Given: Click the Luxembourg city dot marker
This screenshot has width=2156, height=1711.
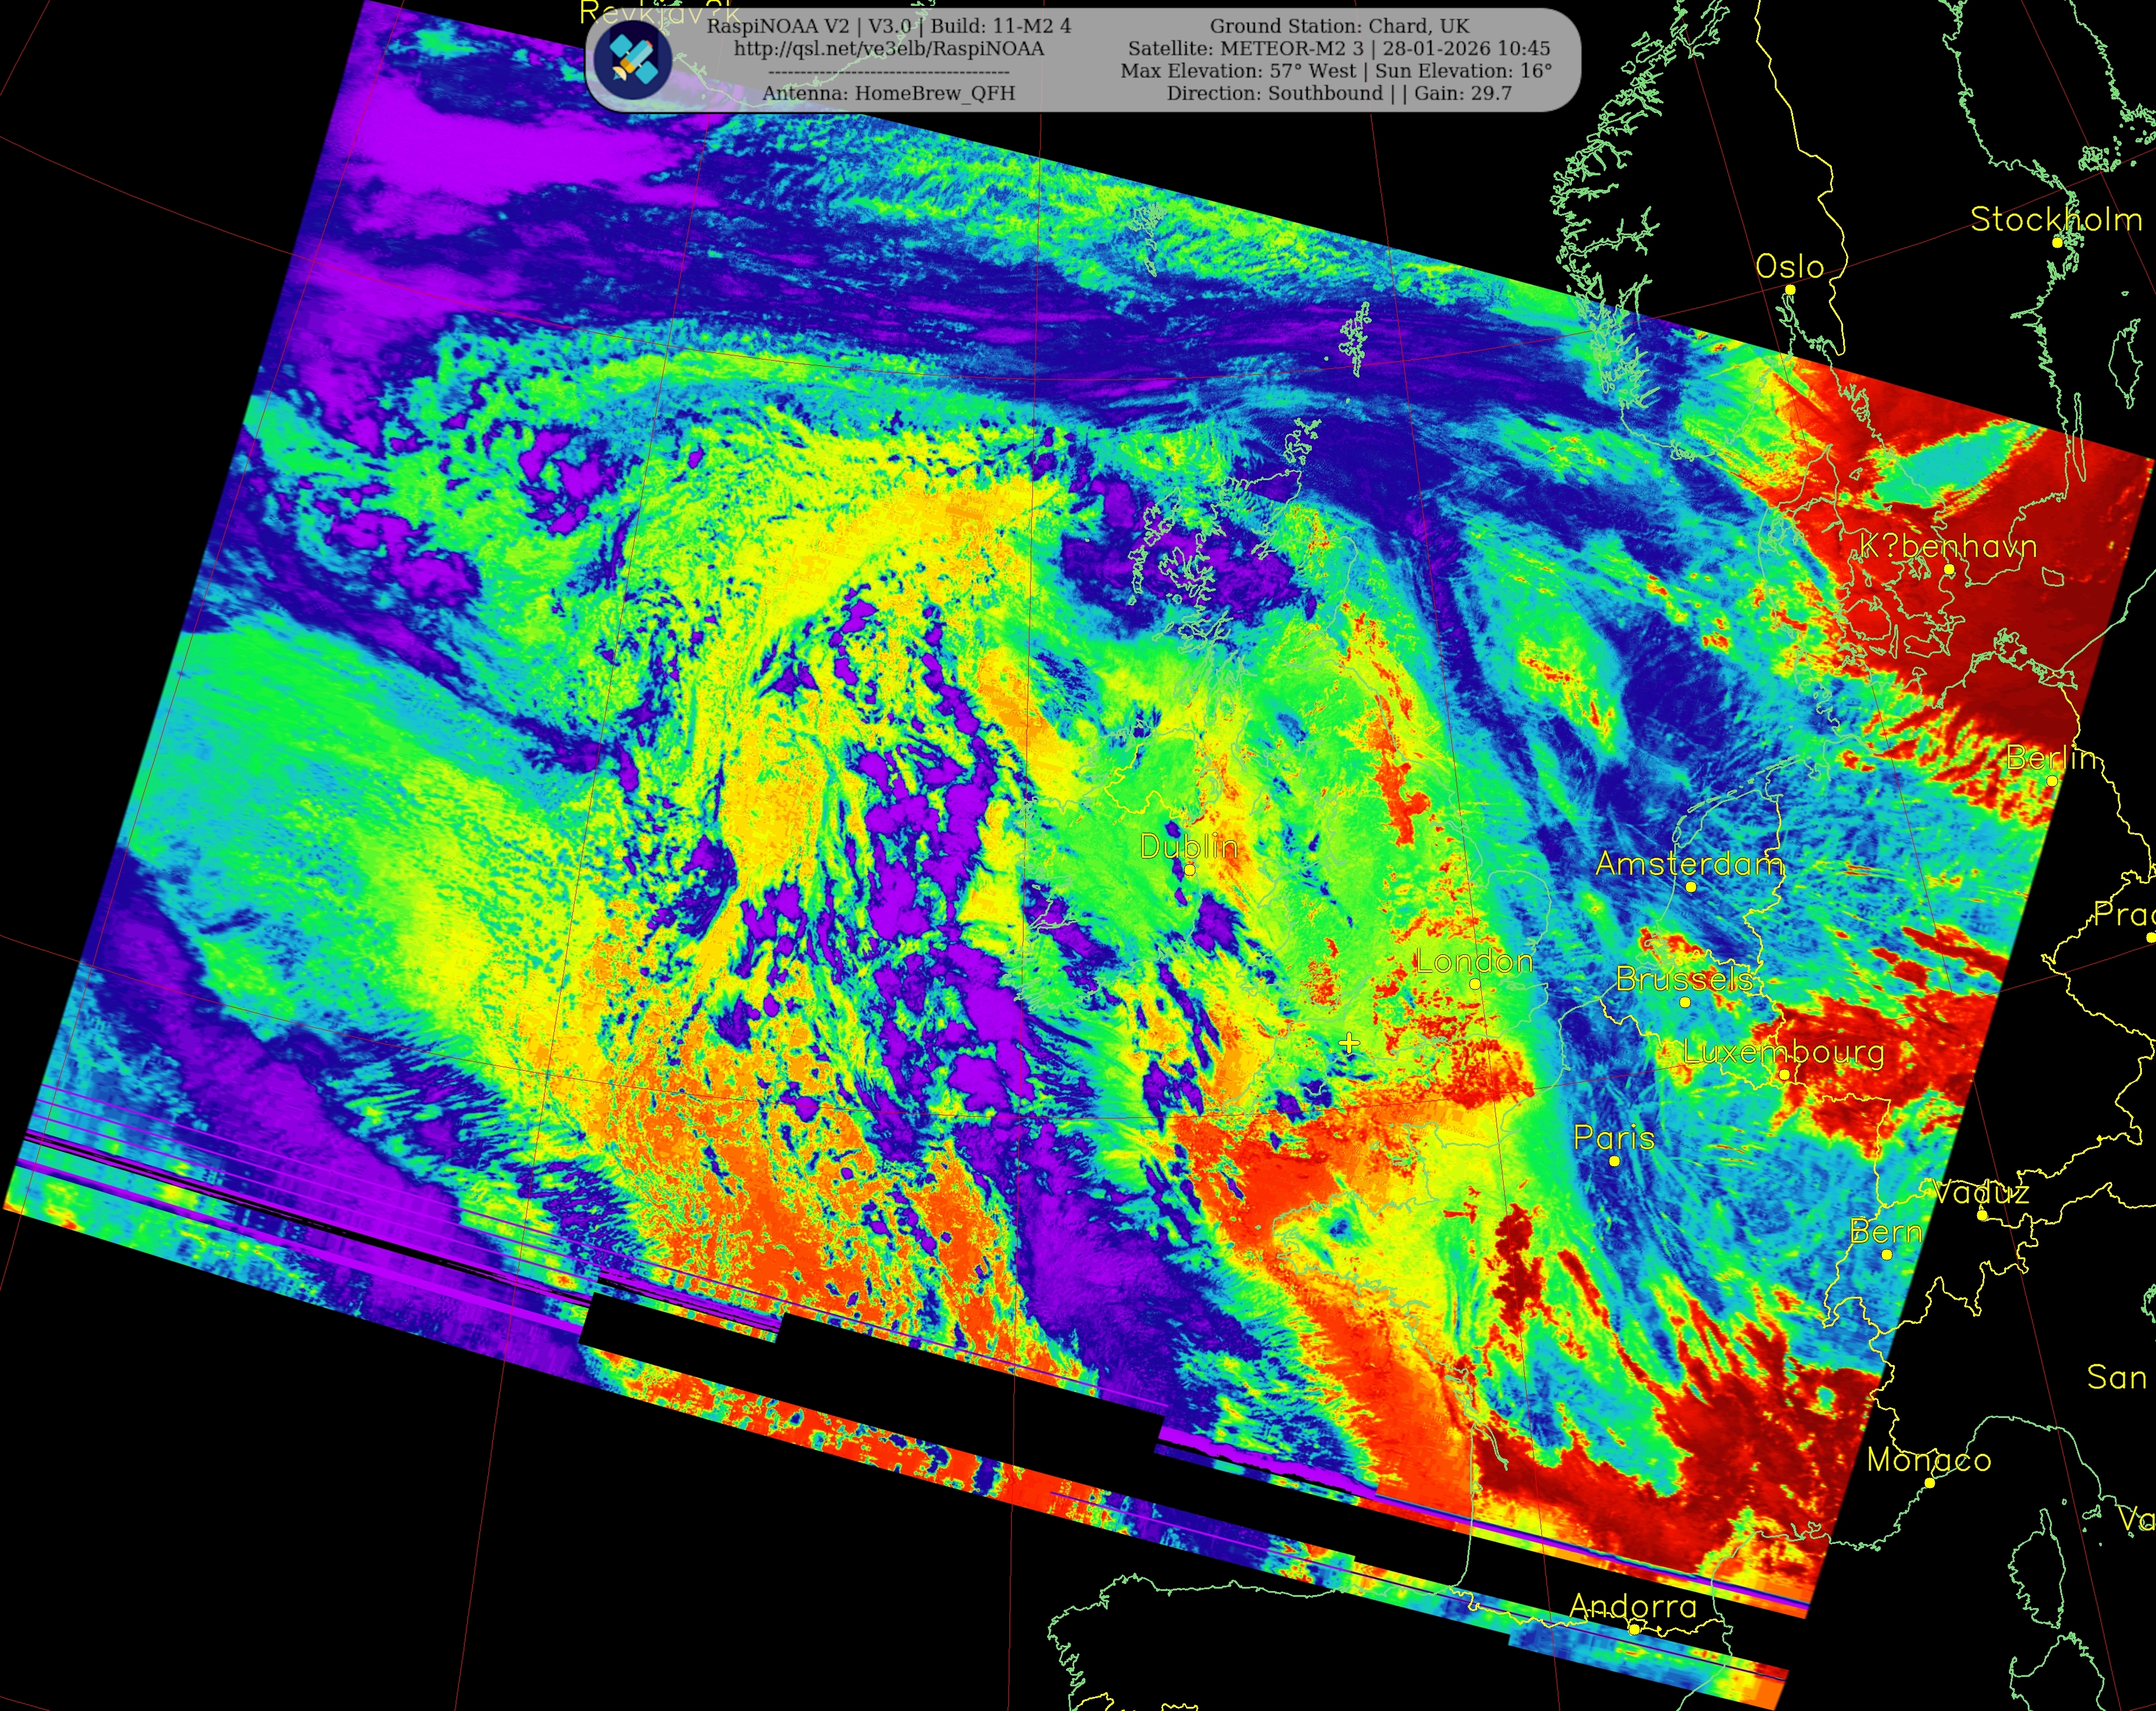Looking at the screenshot, I should click(1784, 1075).
